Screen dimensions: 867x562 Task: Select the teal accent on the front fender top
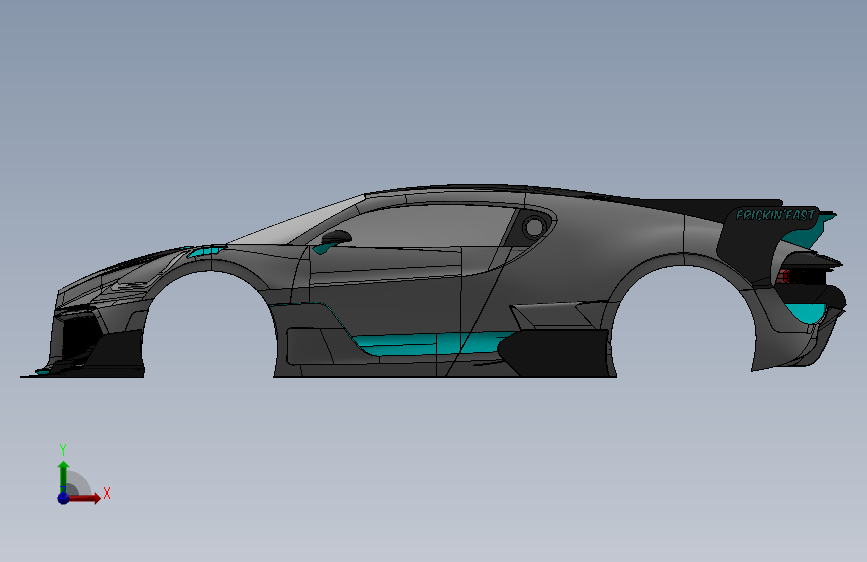[205, 251]
